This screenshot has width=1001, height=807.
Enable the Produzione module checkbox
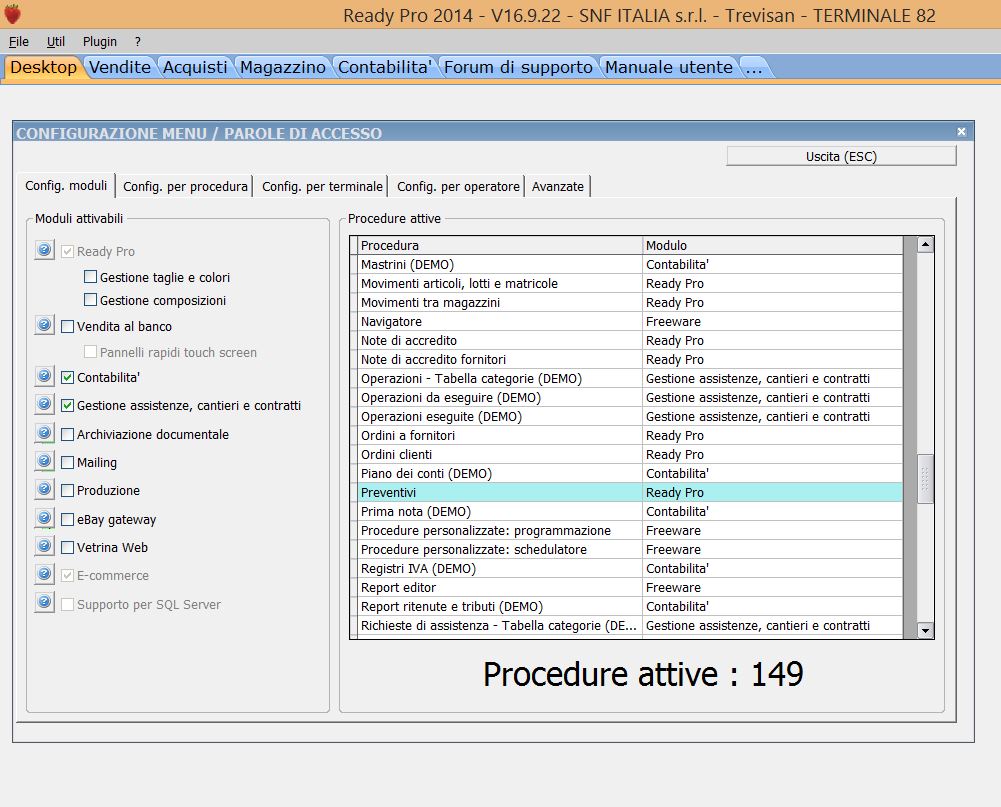point(68,490)
